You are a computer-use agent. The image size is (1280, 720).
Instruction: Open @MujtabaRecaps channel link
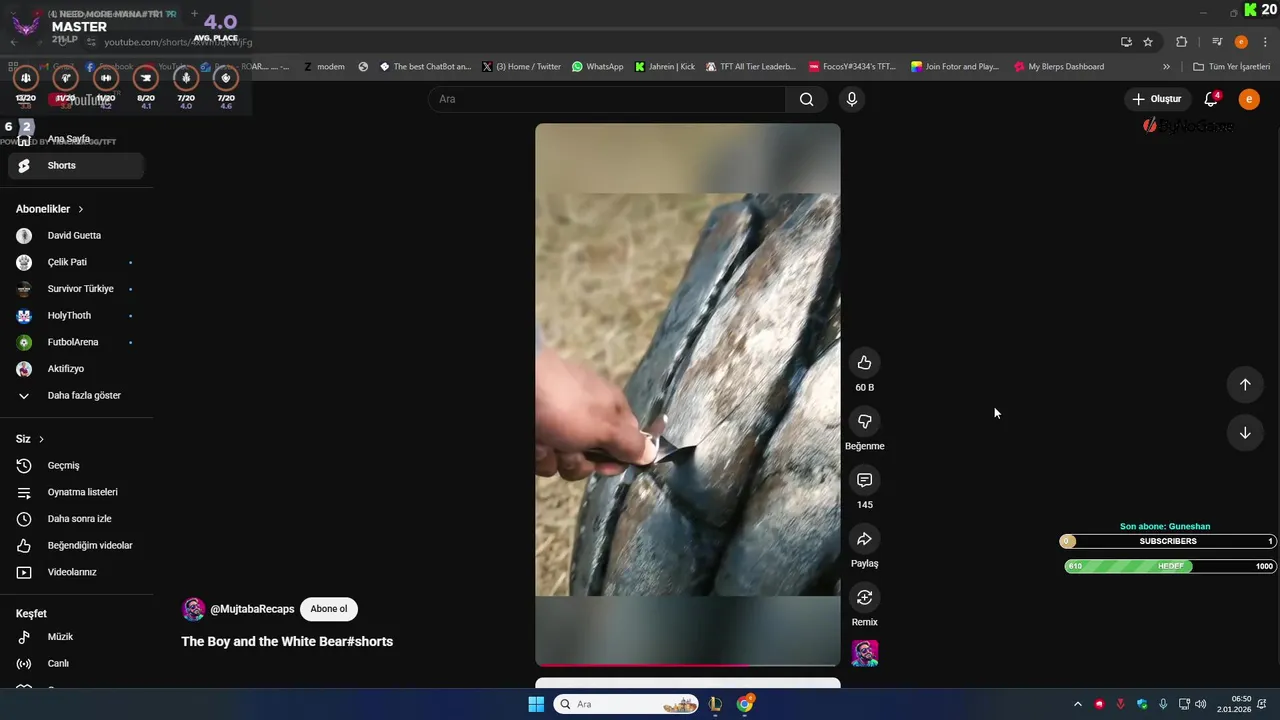pos(252,609)
